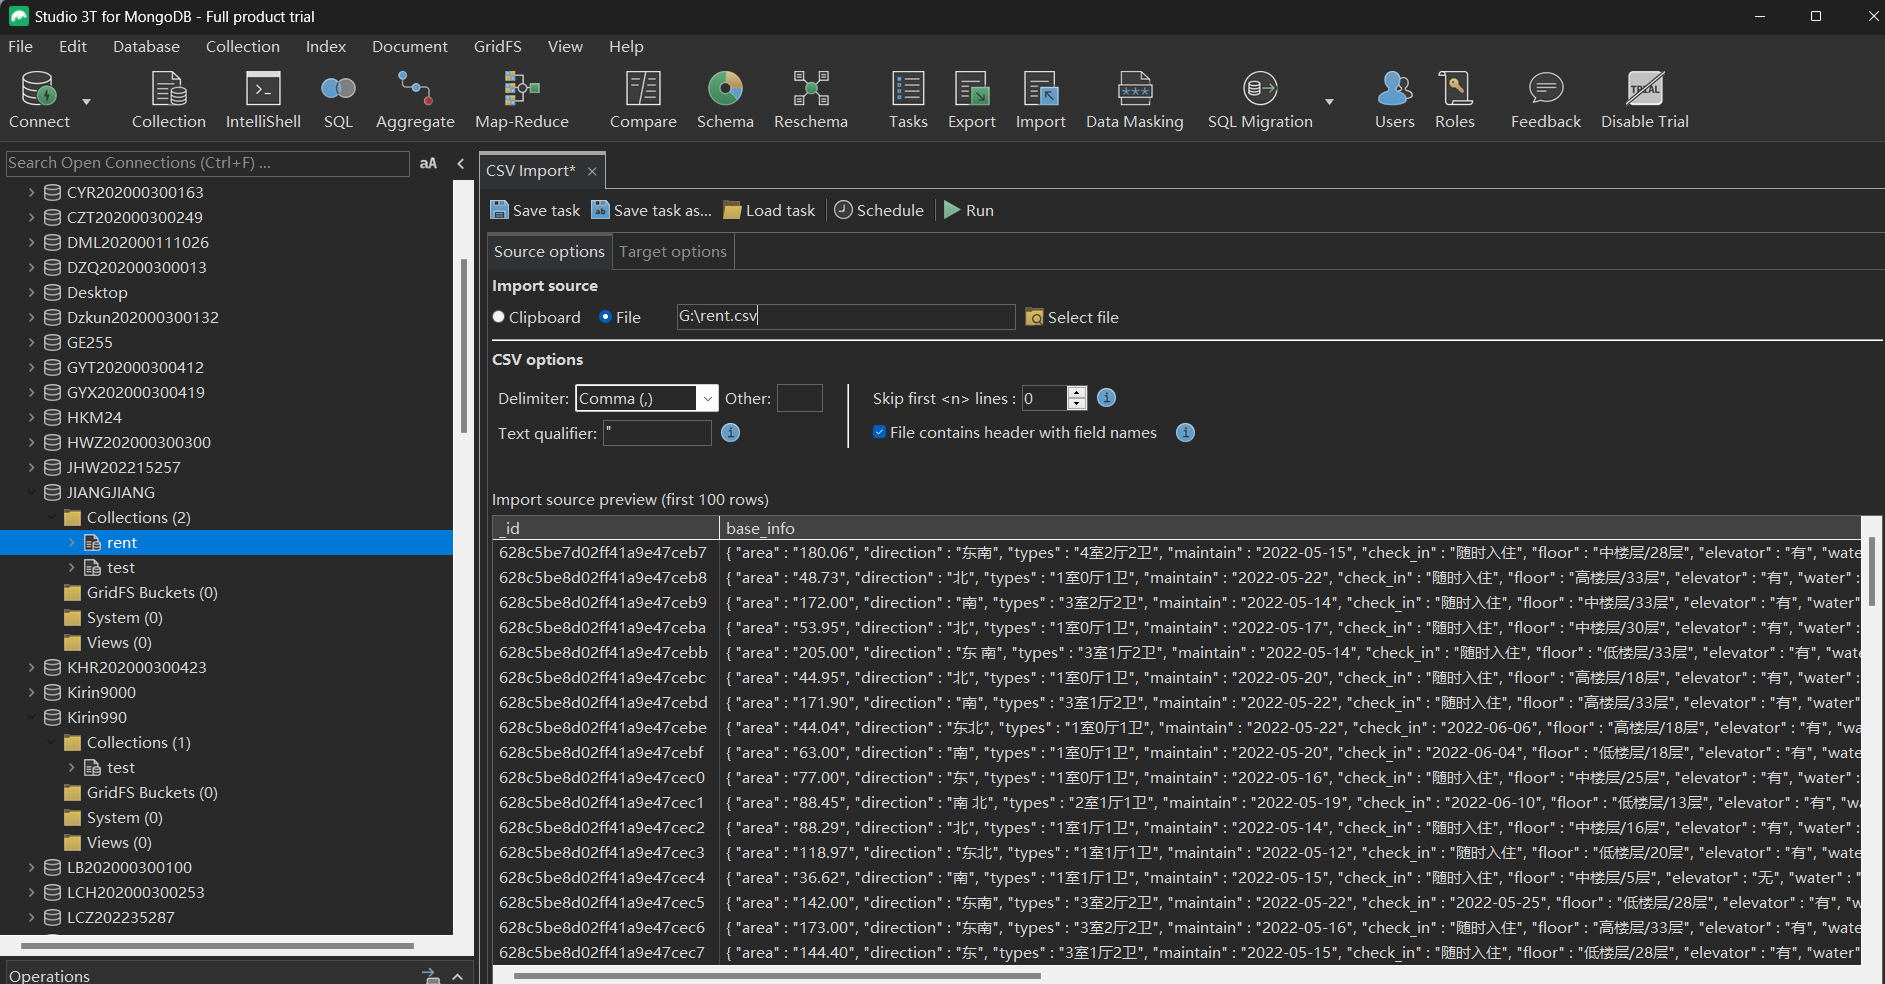The image size is (1885, 984).
Task: Open the Users manager
Action: pos(1394,100)
